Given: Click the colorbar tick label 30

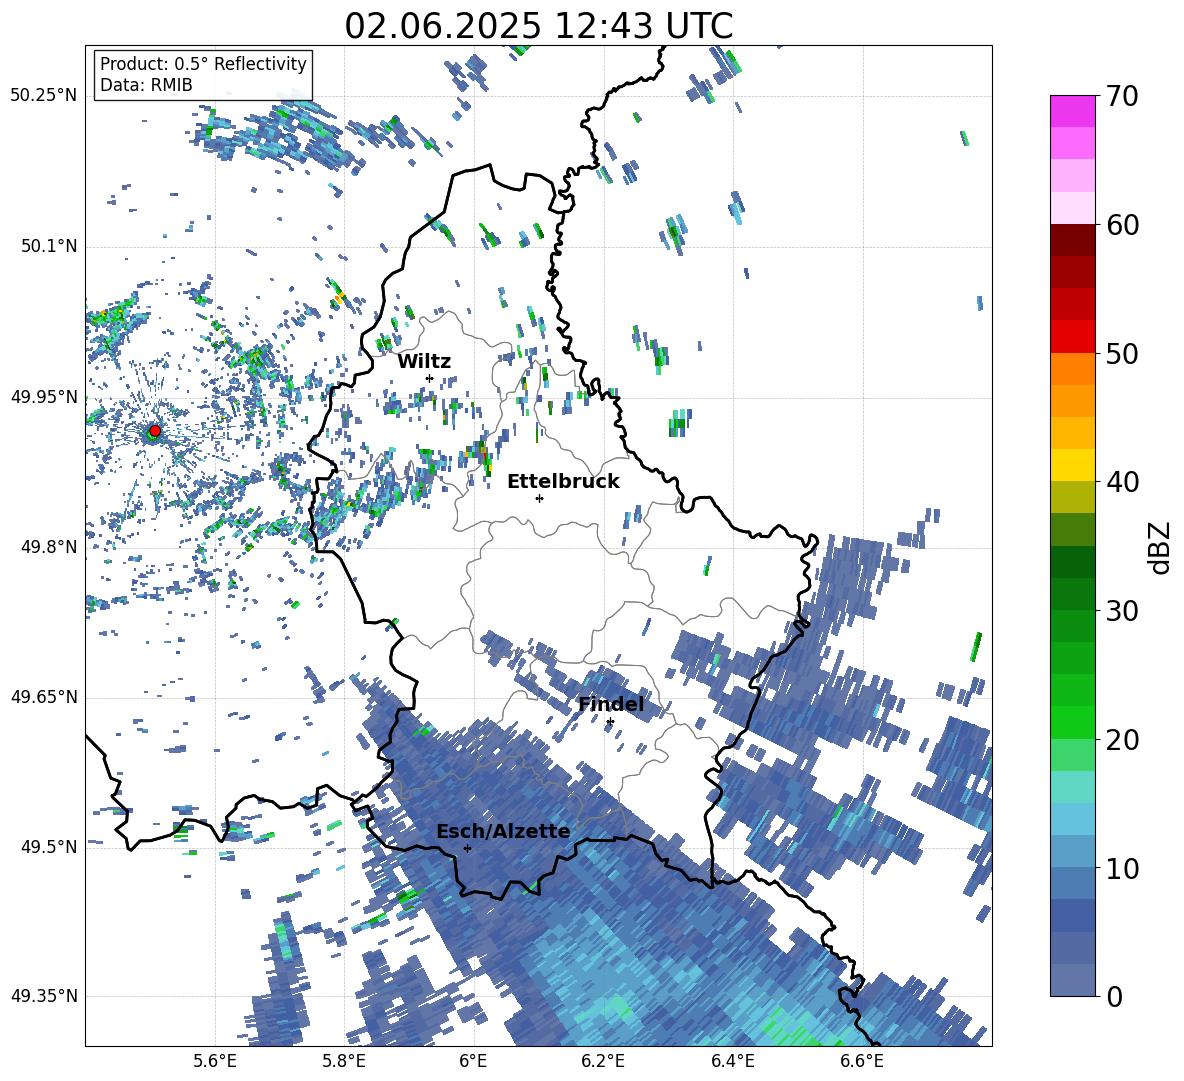Looking at the screenshot, I should (1121, 611).
